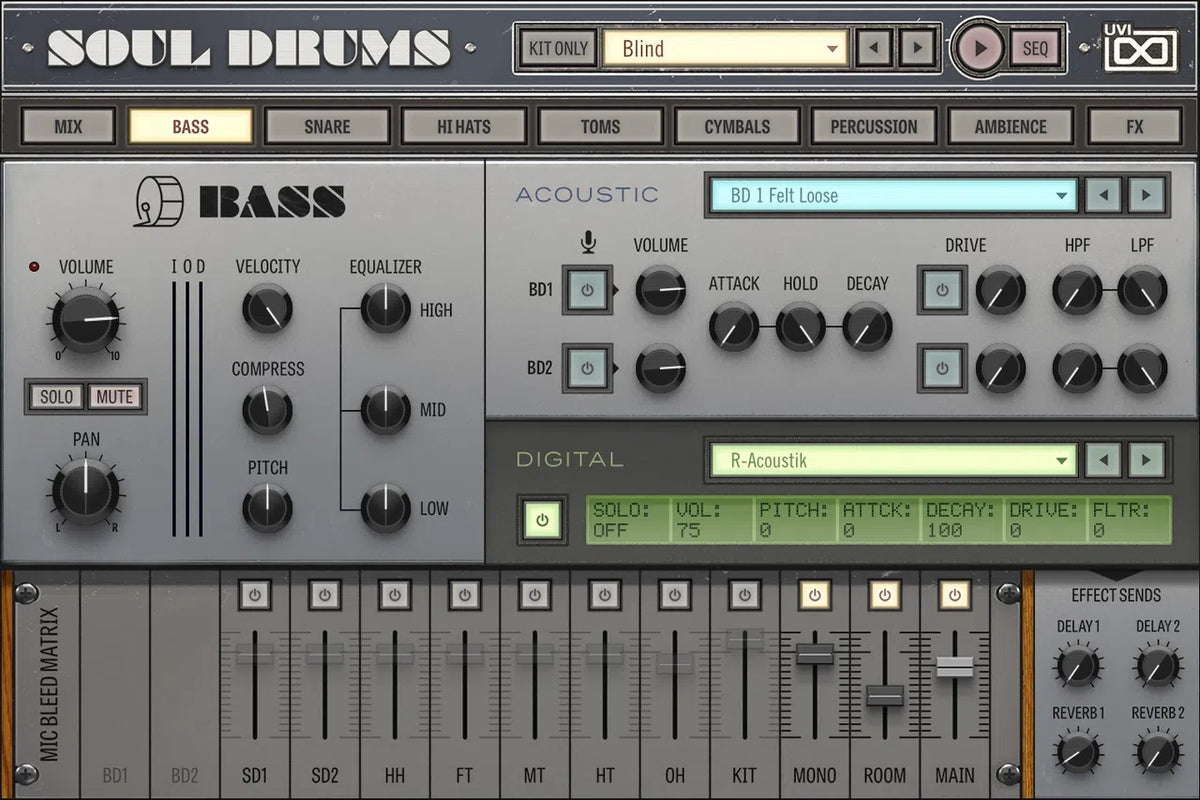Enable the BD2 drive power button
Viewport: 1200px width, 800px height.
pos(941,368)
